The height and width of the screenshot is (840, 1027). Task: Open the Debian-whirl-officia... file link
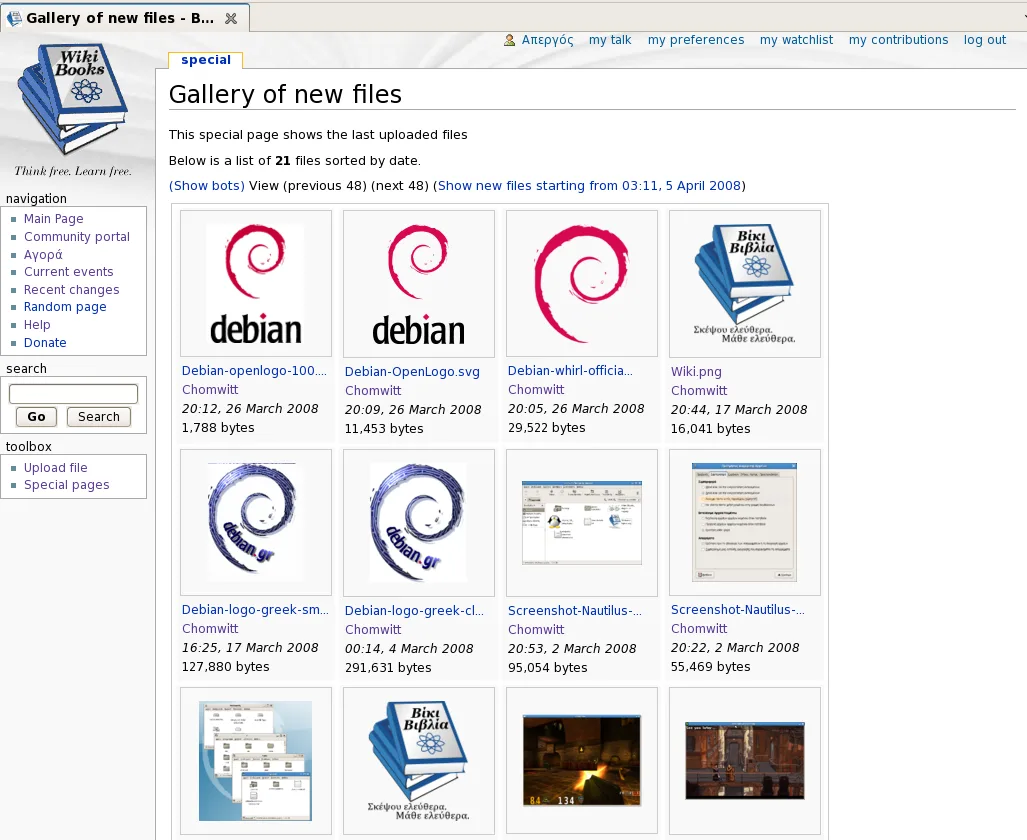pyautogui.click(x=570, y=371)
